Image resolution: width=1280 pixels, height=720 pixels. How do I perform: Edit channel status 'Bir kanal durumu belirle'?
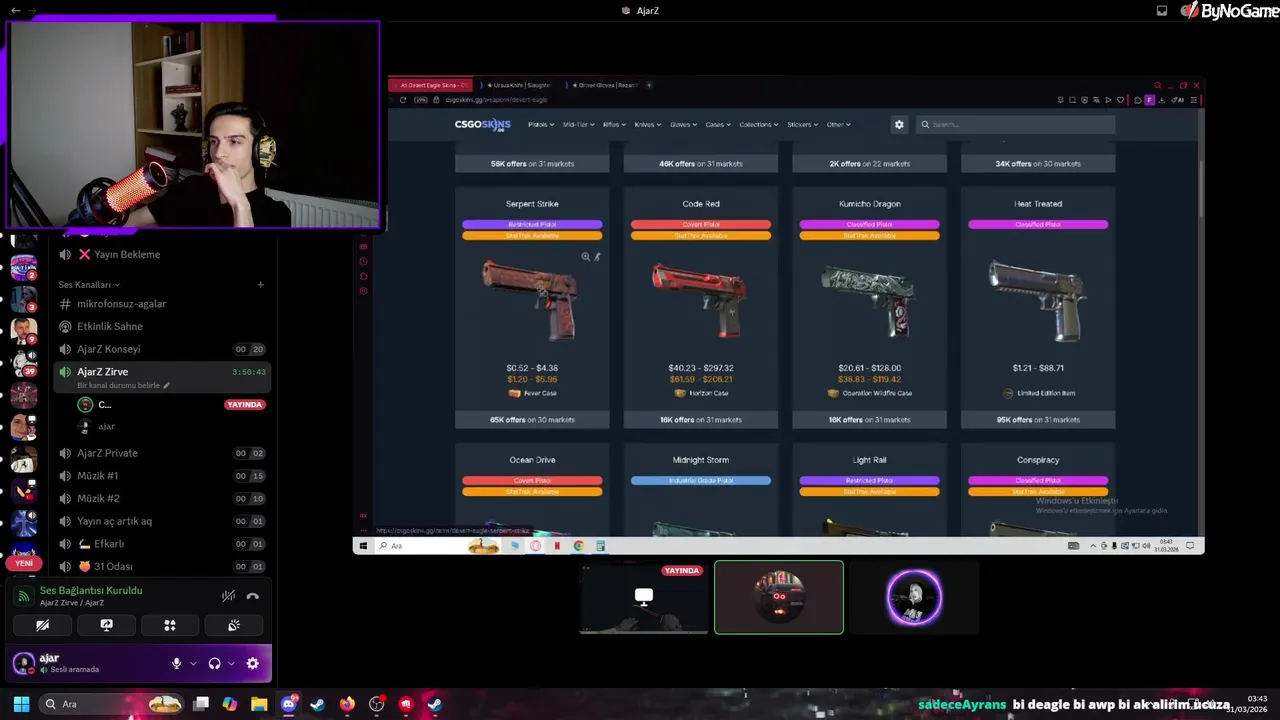coord(123,385)
